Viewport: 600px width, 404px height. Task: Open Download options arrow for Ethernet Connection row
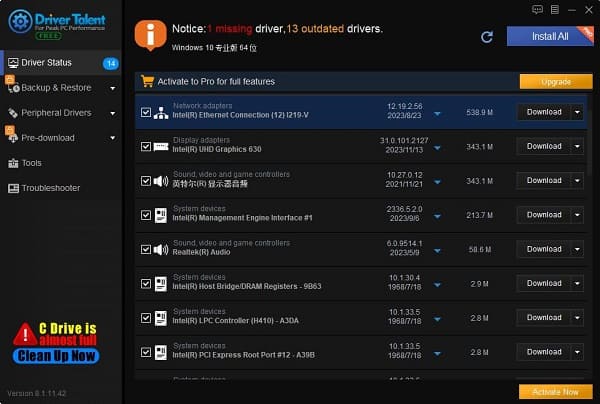point(577,112)
